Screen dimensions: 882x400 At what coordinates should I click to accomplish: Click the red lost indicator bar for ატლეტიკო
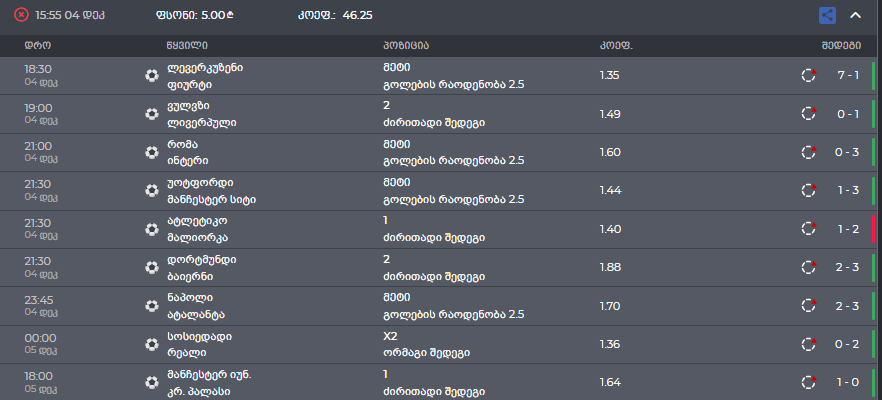click(872, 229)
